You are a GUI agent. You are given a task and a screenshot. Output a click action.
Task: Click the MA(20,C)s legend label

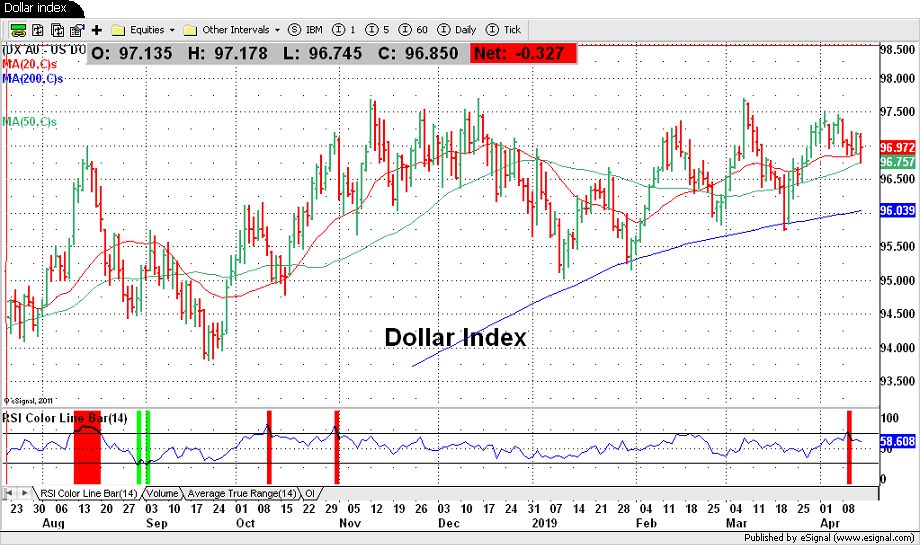[30, 64]
